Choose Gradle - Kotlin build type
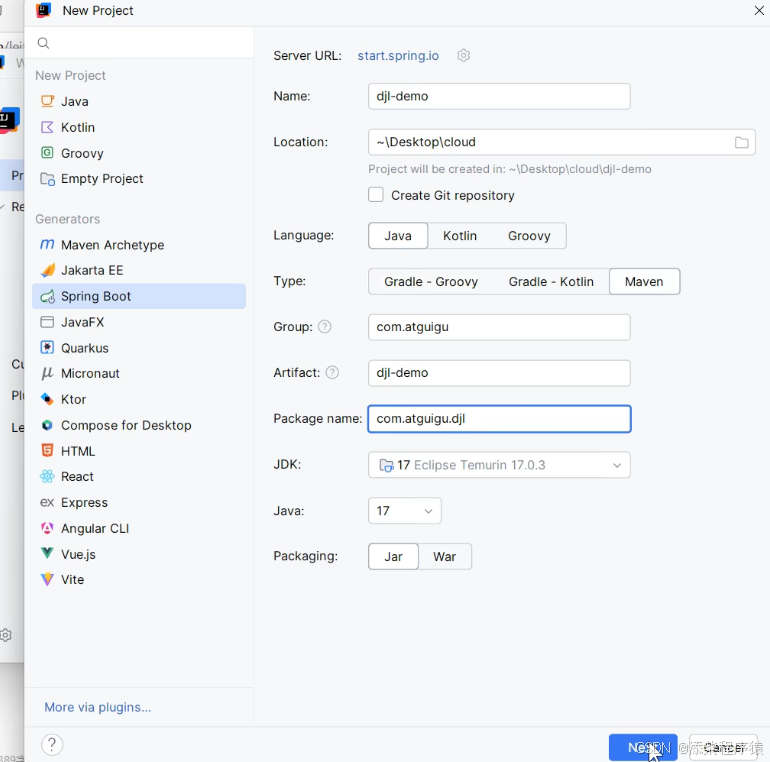This screenshot has width=770, height=762. 551,282
